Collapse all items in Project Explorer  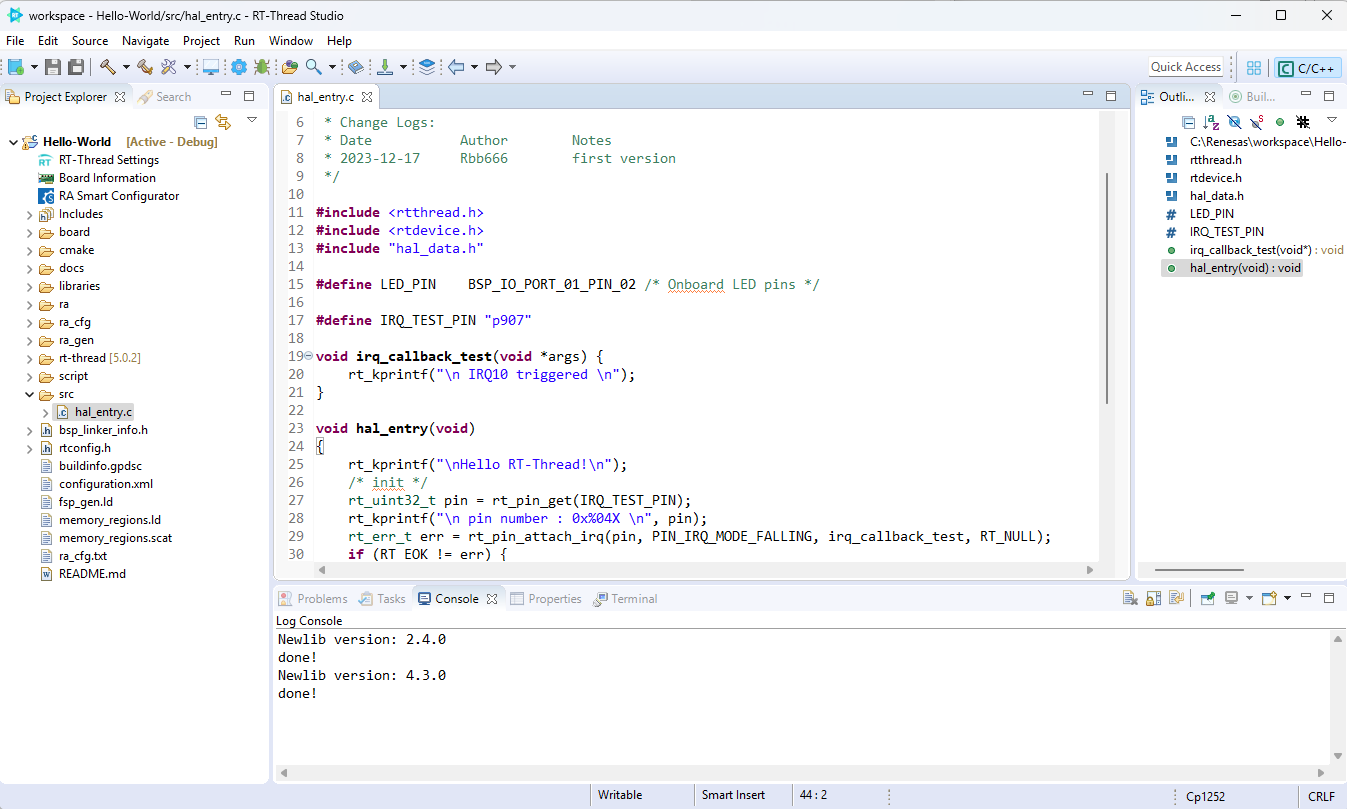200,122
